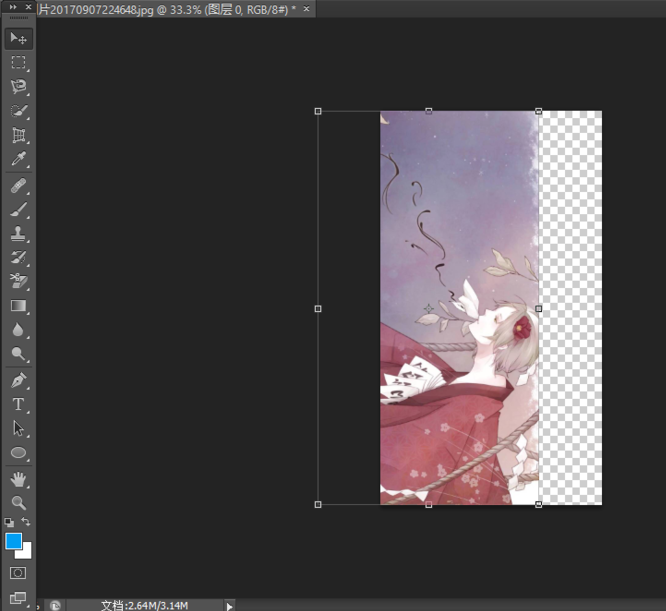This screenshot has height=611, width=666.
Task: Select the Hand tool
Action: (x=18, y=480)
